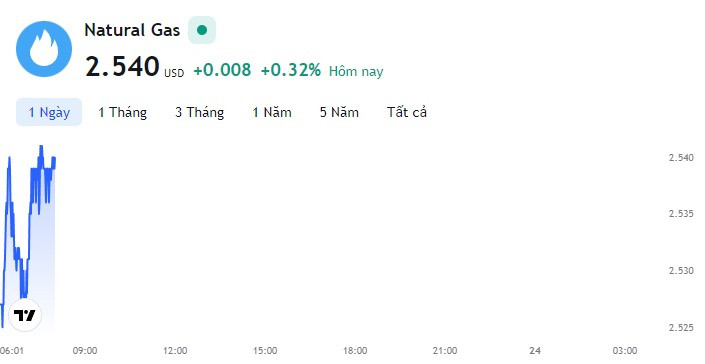The width and height of the screenshot is (705, 364).
Task: Open the TradingView logo badge
Action: [x=25, y=315]
